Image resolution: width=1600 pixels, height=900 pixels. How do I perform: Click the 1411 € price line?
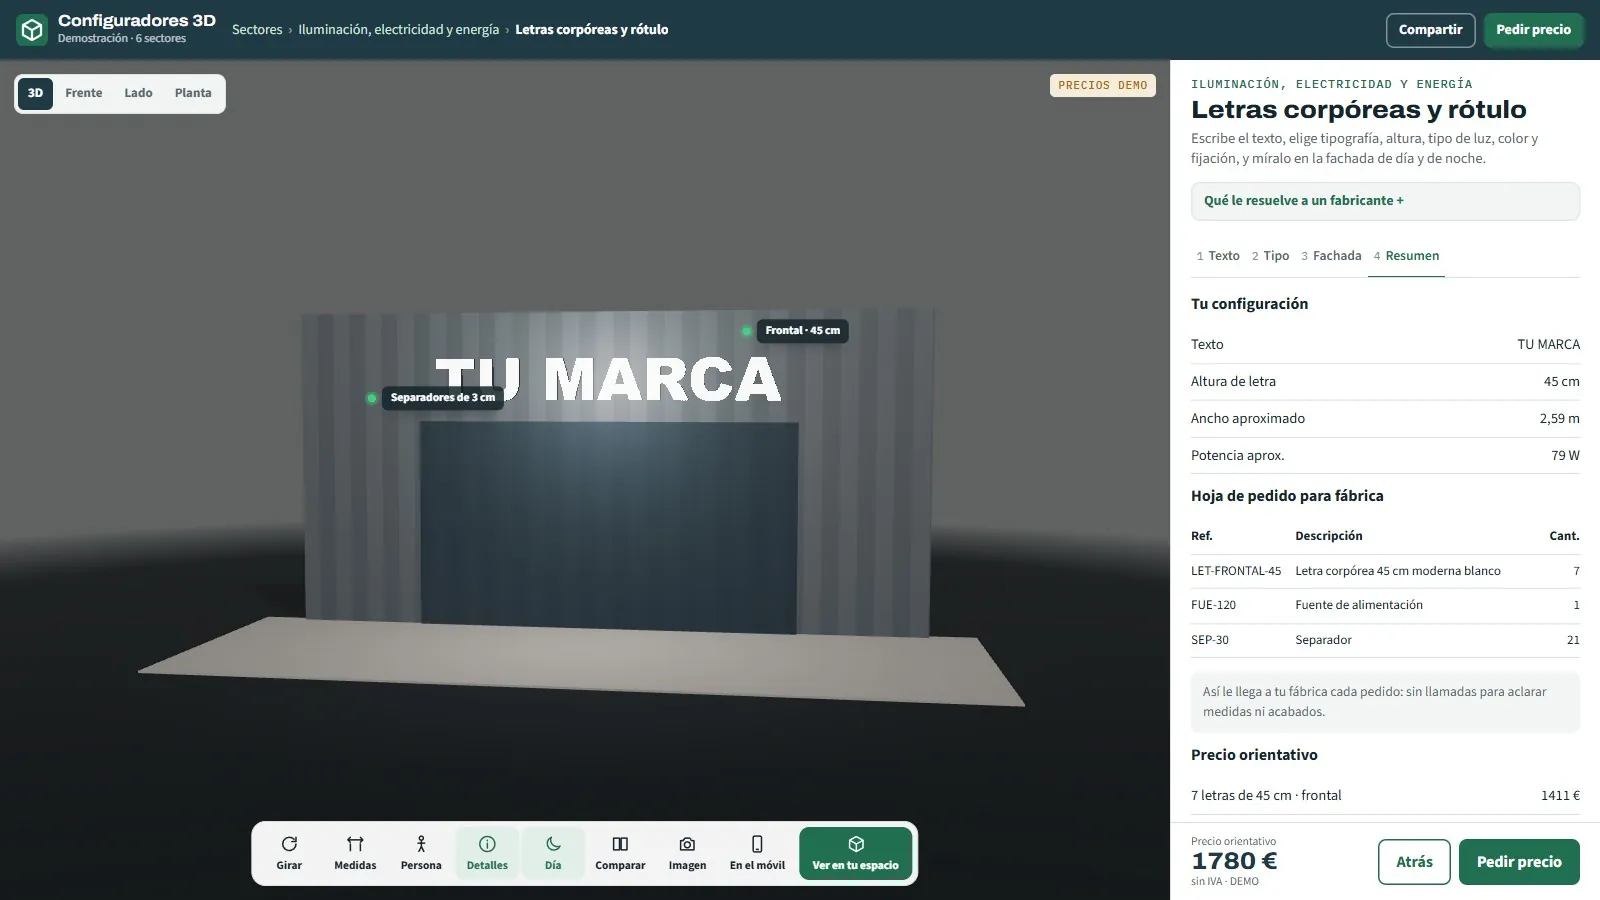(x=1385, y=796)
